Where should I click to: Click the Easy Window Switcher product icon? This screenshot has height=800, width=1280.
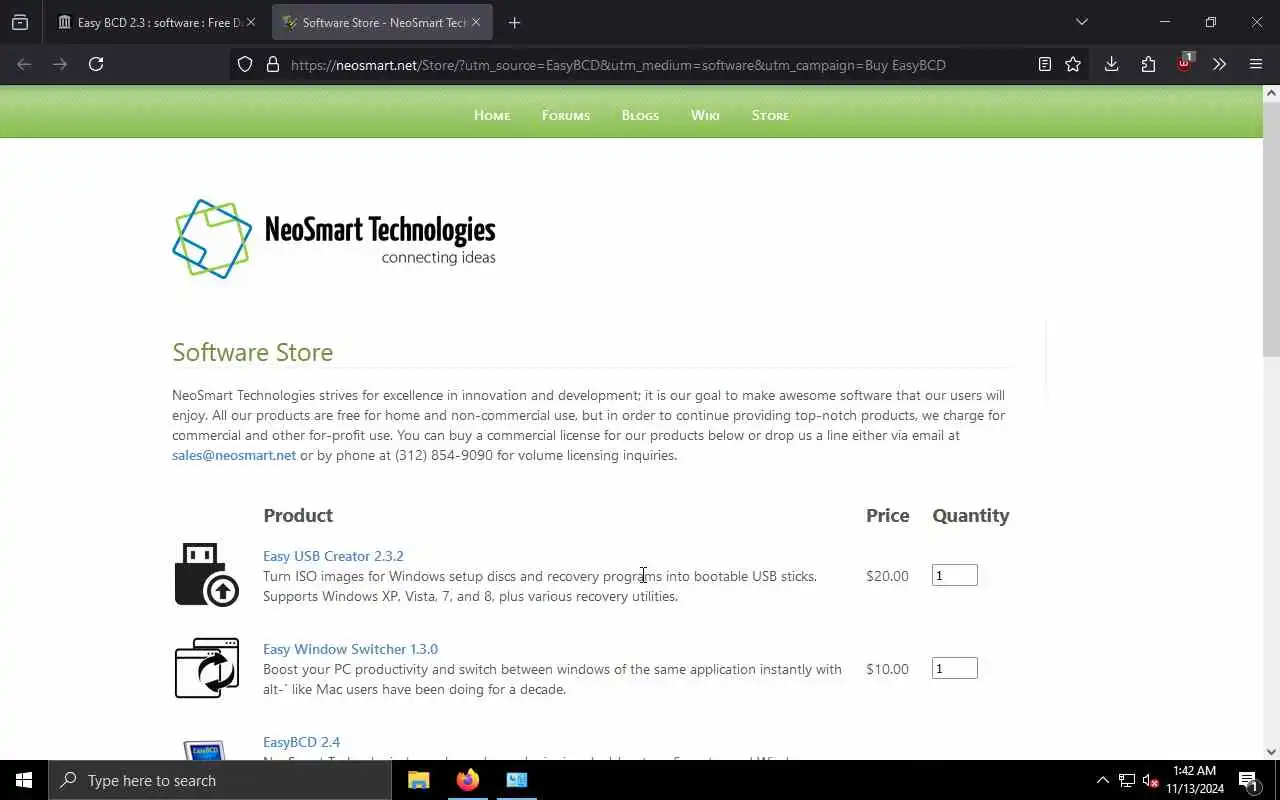(207, 667)
